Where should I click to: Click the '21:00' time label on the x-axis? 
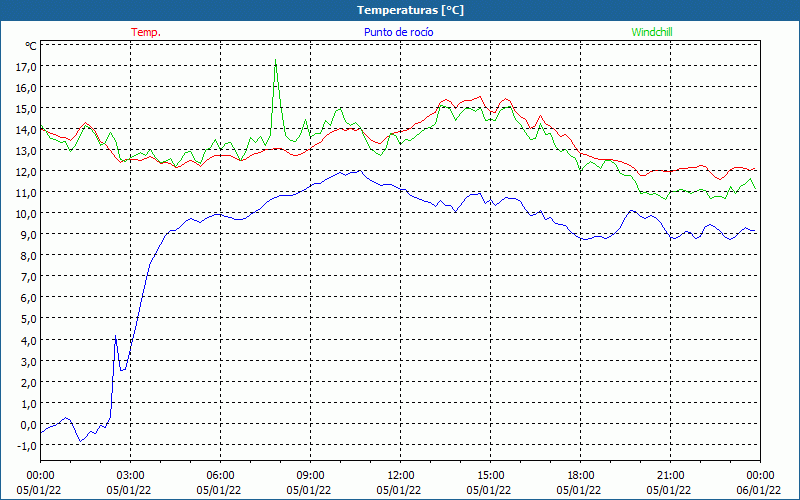tap(670, 476)
